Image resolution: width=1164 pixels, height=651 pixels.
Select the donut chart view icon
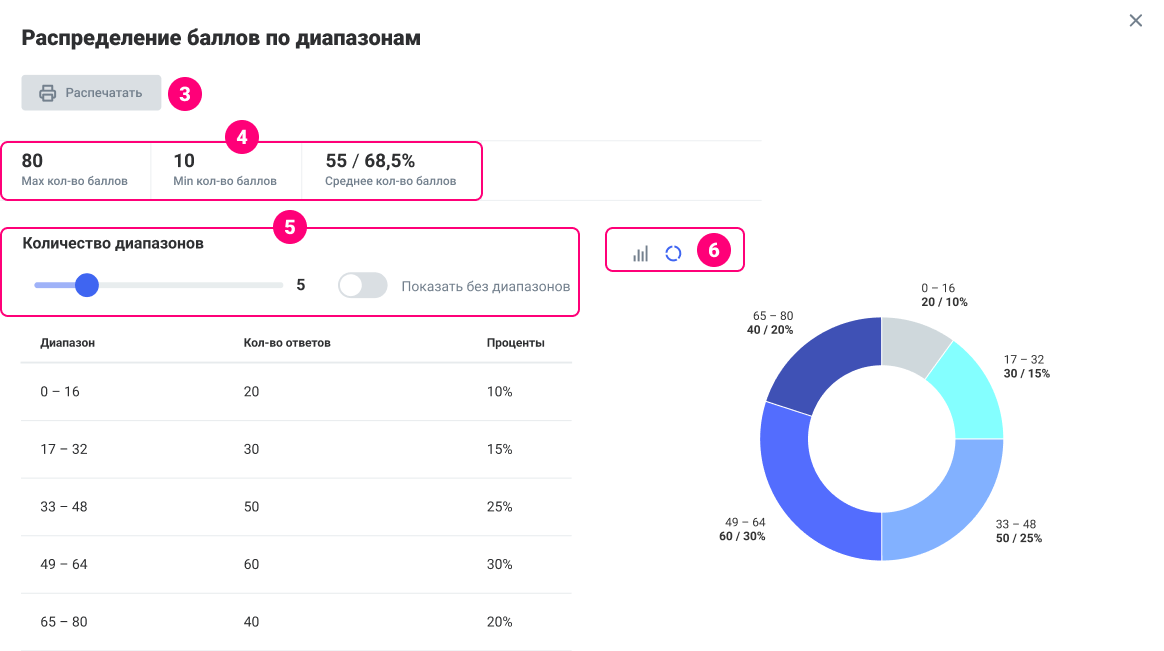tap(673, 253)
